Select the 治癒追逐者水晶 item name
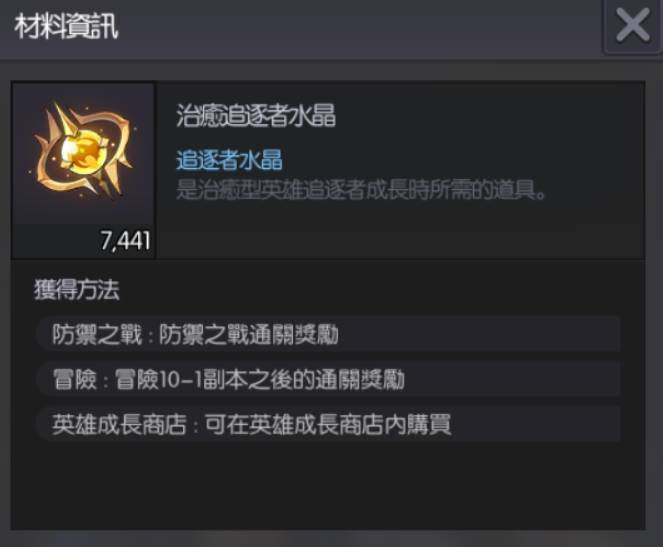 256,115
